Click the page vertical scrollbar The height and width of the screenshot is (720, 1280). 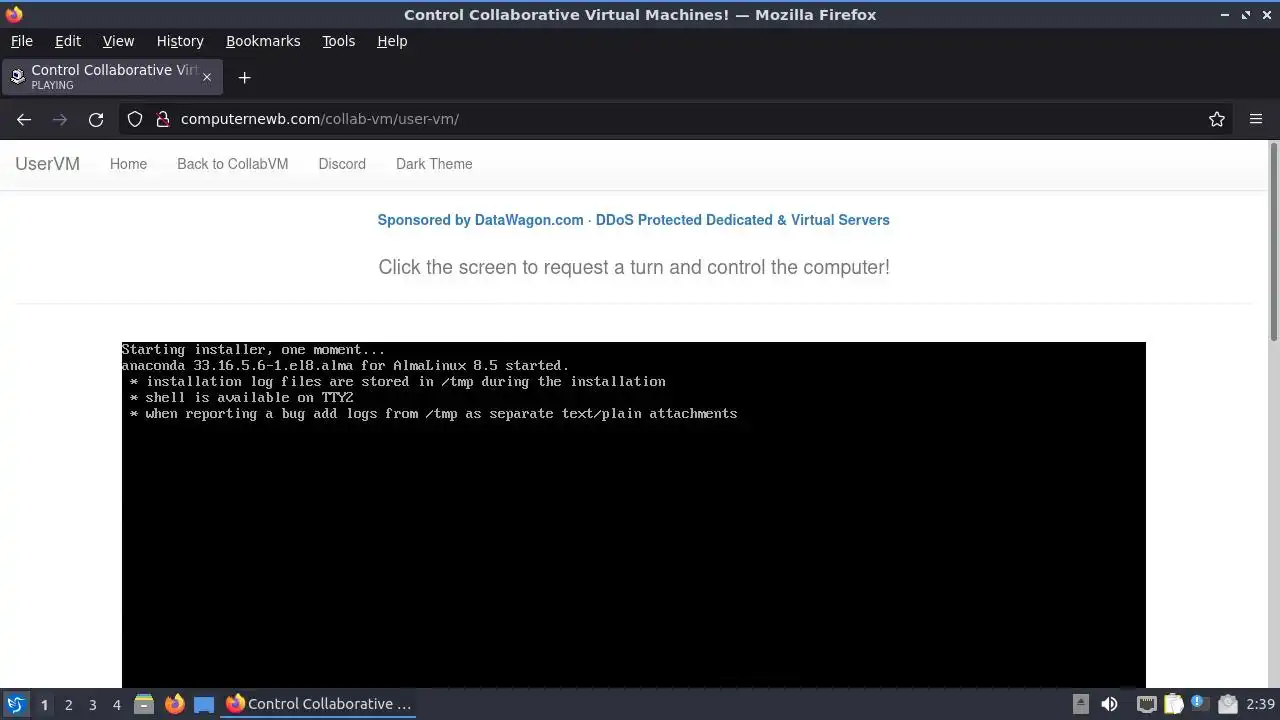(x=1273, y=243)
